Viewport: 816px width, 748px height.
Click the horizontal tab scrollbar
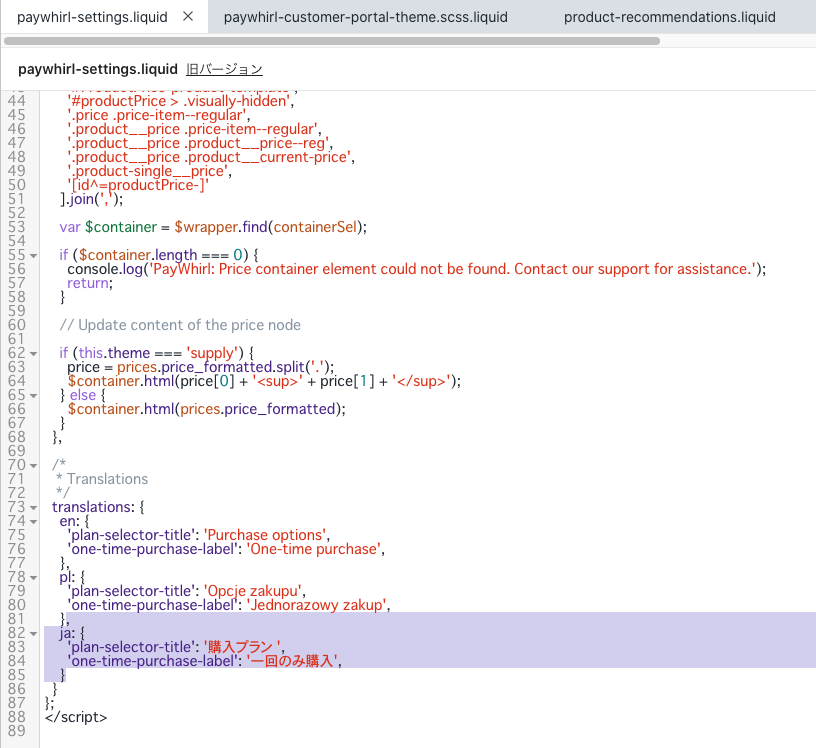pos(332,41)
